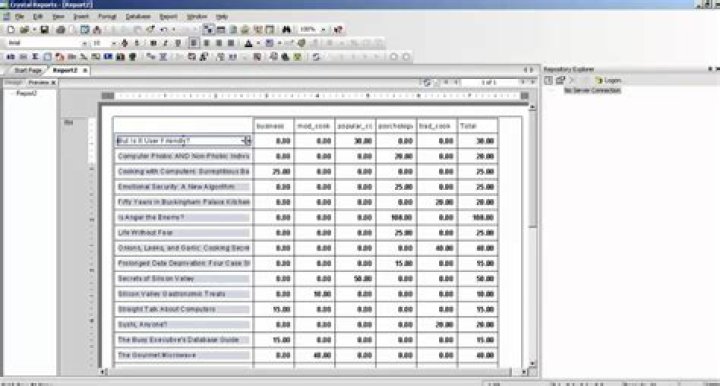This screenshot has width=720, height=386.
Task: Click the Print icon in the standard toolbar
Action: [x=60, y=30]
